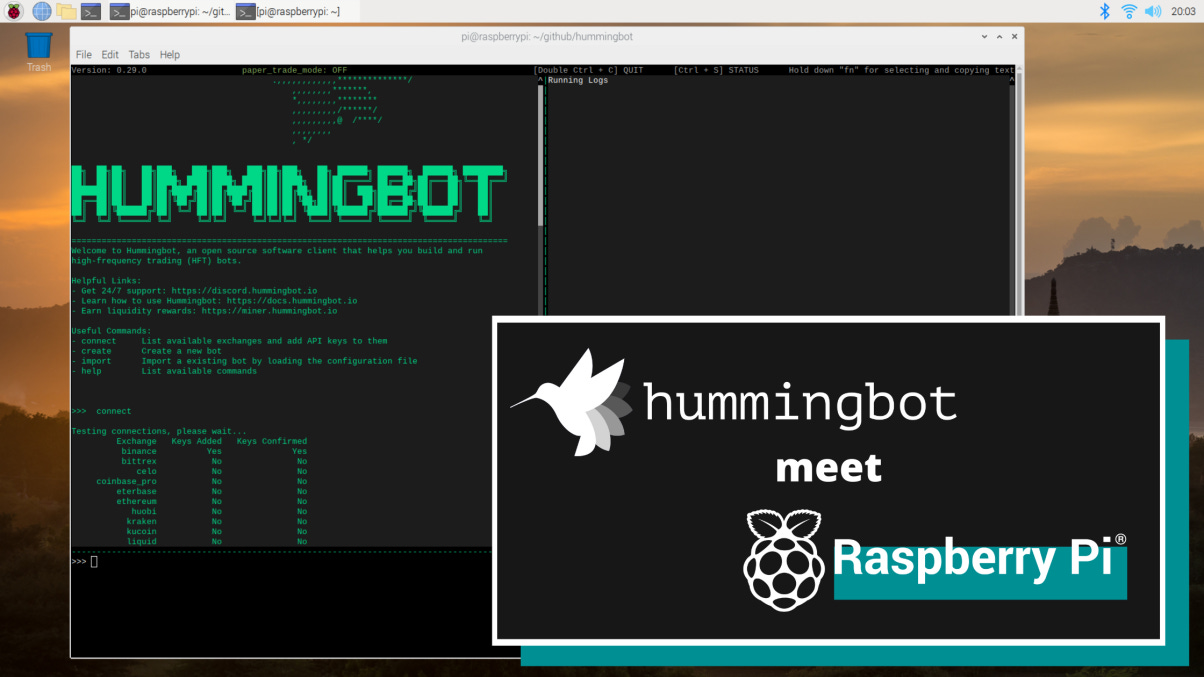This screenshot has height=677, width=1204.
Task: Click the kucoin exchange row
Action: [217, 532]
